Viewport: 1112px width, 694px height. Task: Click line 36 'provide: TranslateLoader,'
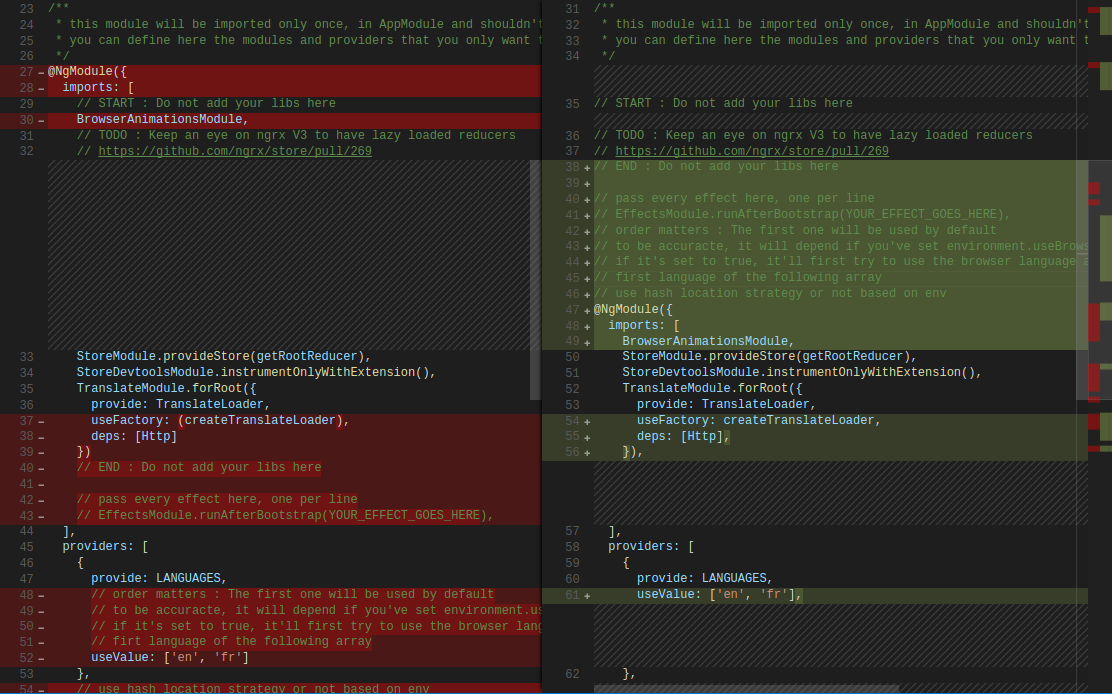click(181, 404)
